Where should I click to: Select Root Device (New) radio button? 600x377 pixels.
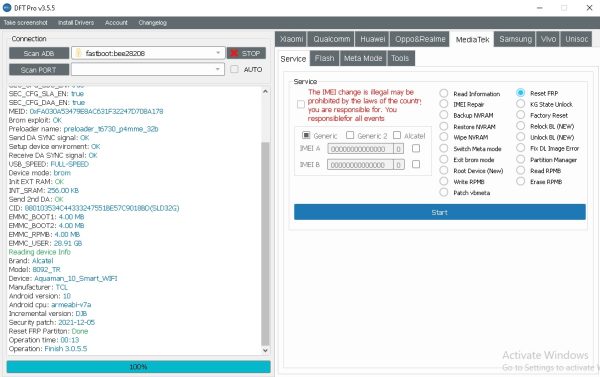pyautogui.click(x=443, y=170)
